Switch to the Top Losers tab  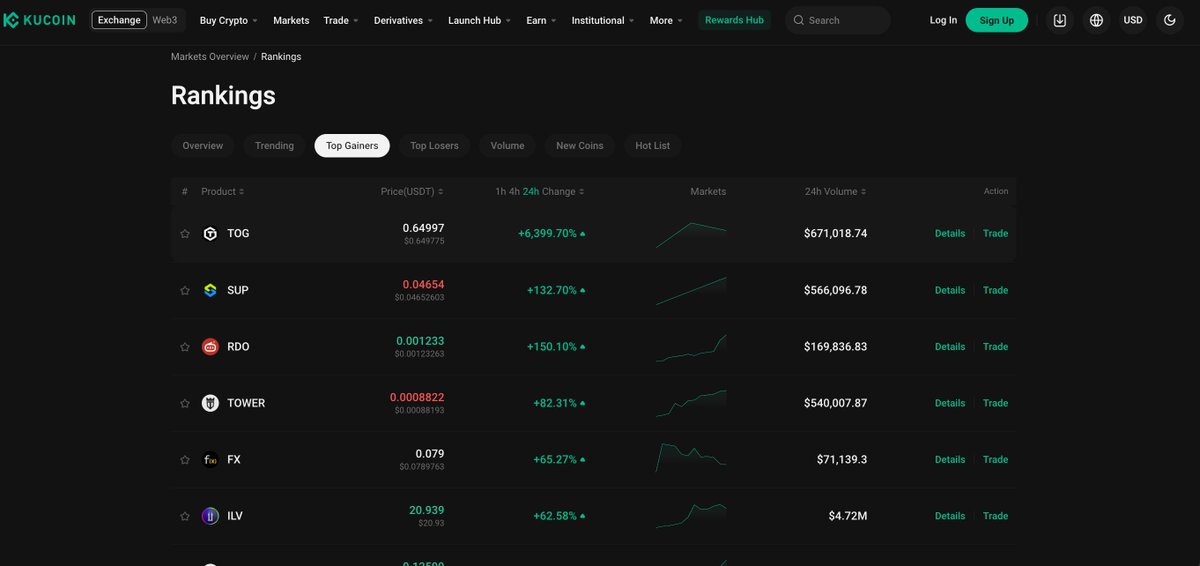pyautogui.click(x=434, y=146)
